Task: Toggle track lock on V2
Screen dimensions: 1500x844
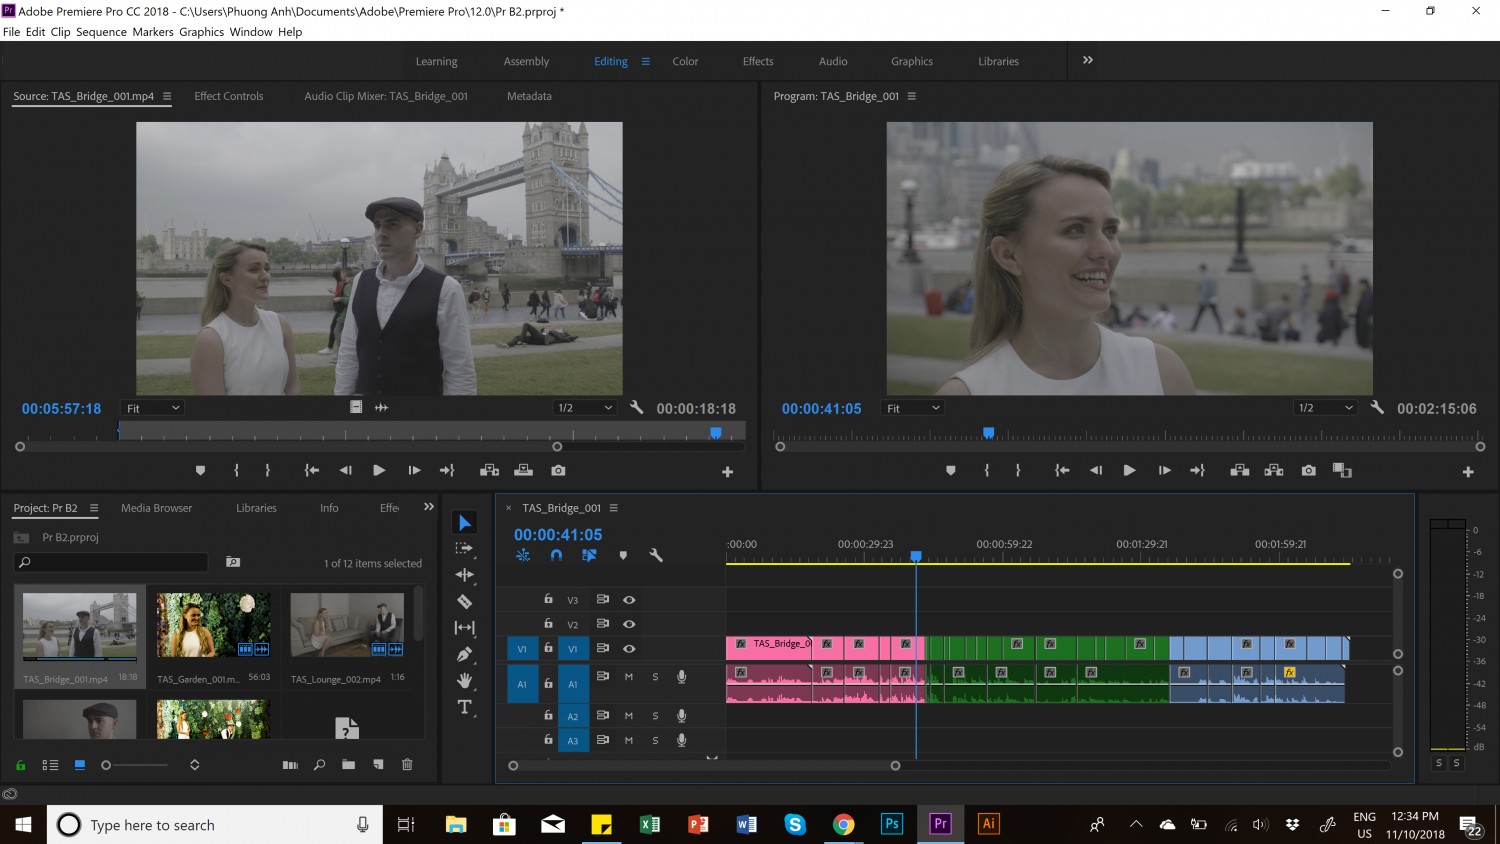Action: click(x=548, y=623)
